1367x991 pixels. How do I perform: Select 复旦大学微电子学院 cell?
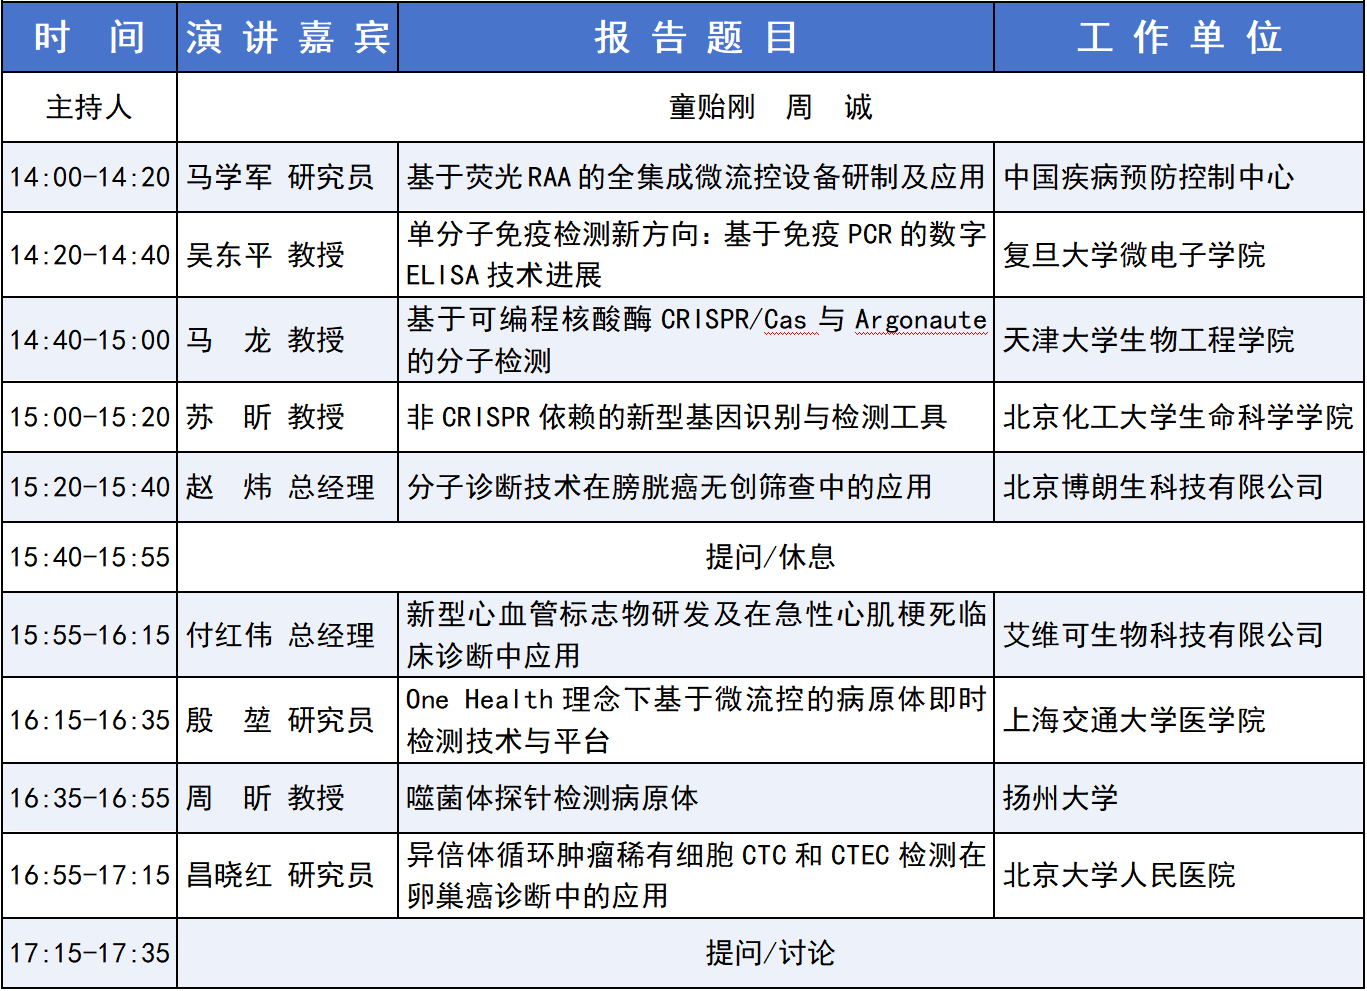[x=1179, y=255]
